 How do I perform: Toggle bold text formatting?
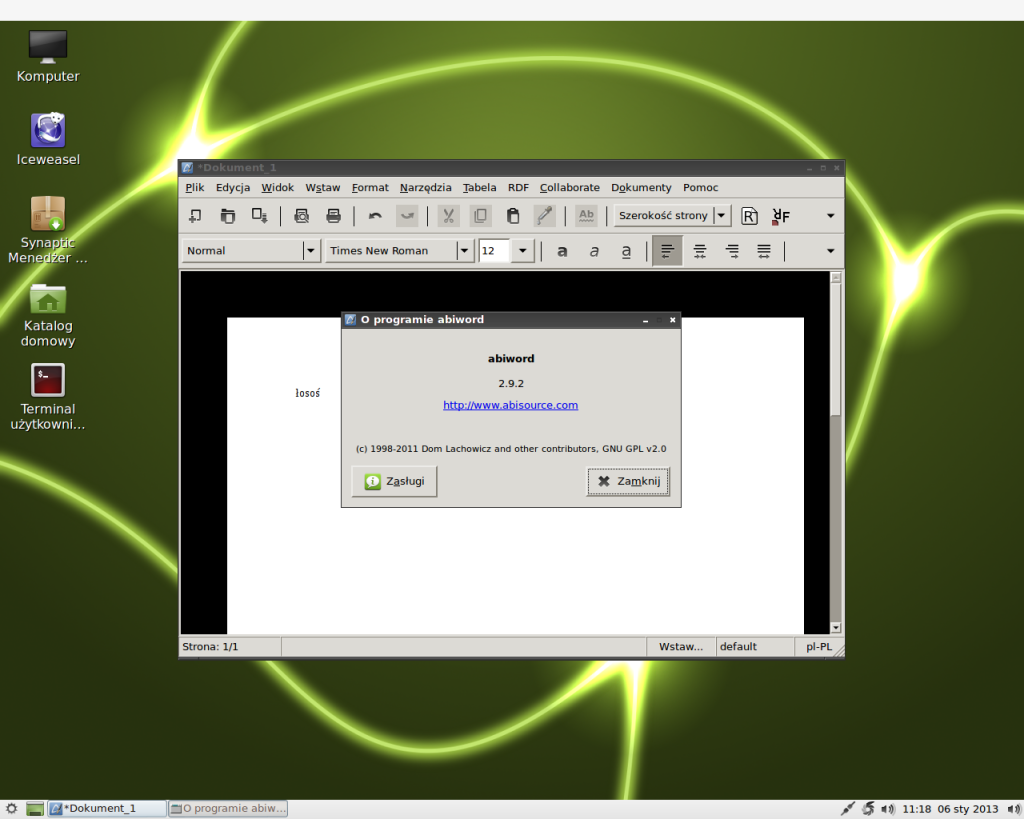[562, 251]
